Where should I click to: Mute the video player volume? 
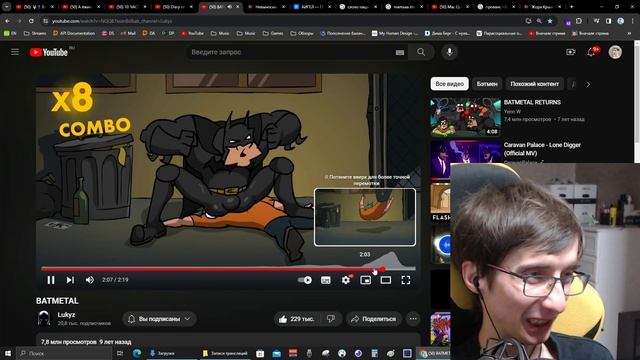pyautogui.click(x=89, y=280)
